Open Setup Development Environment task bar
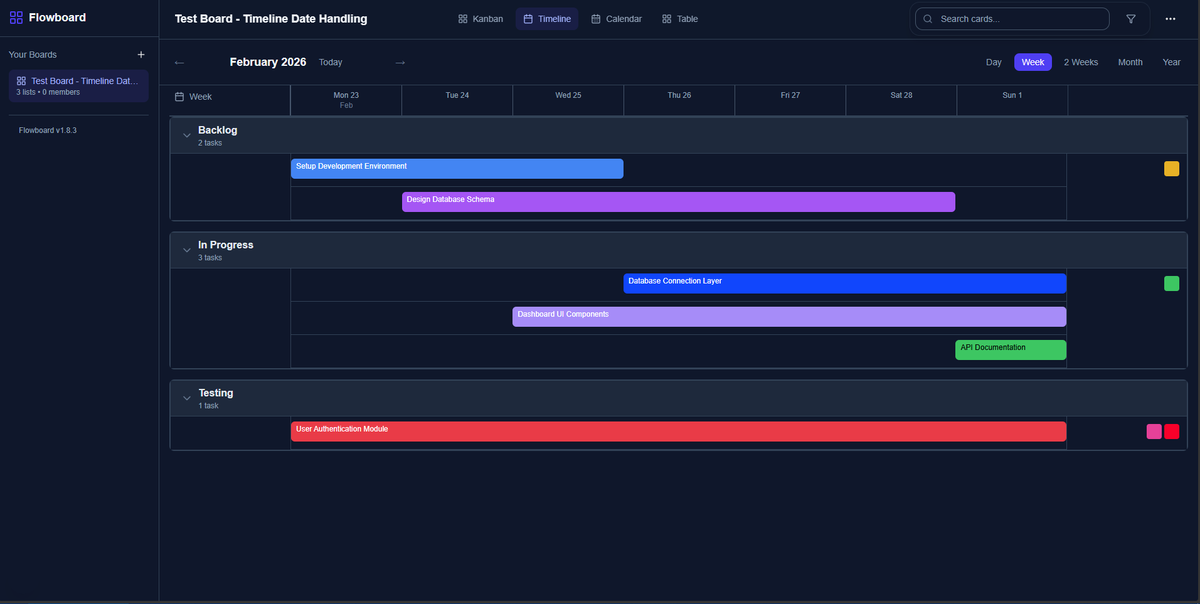The height and width of the screenshot is (604, 1200). (x=457, y=168)
